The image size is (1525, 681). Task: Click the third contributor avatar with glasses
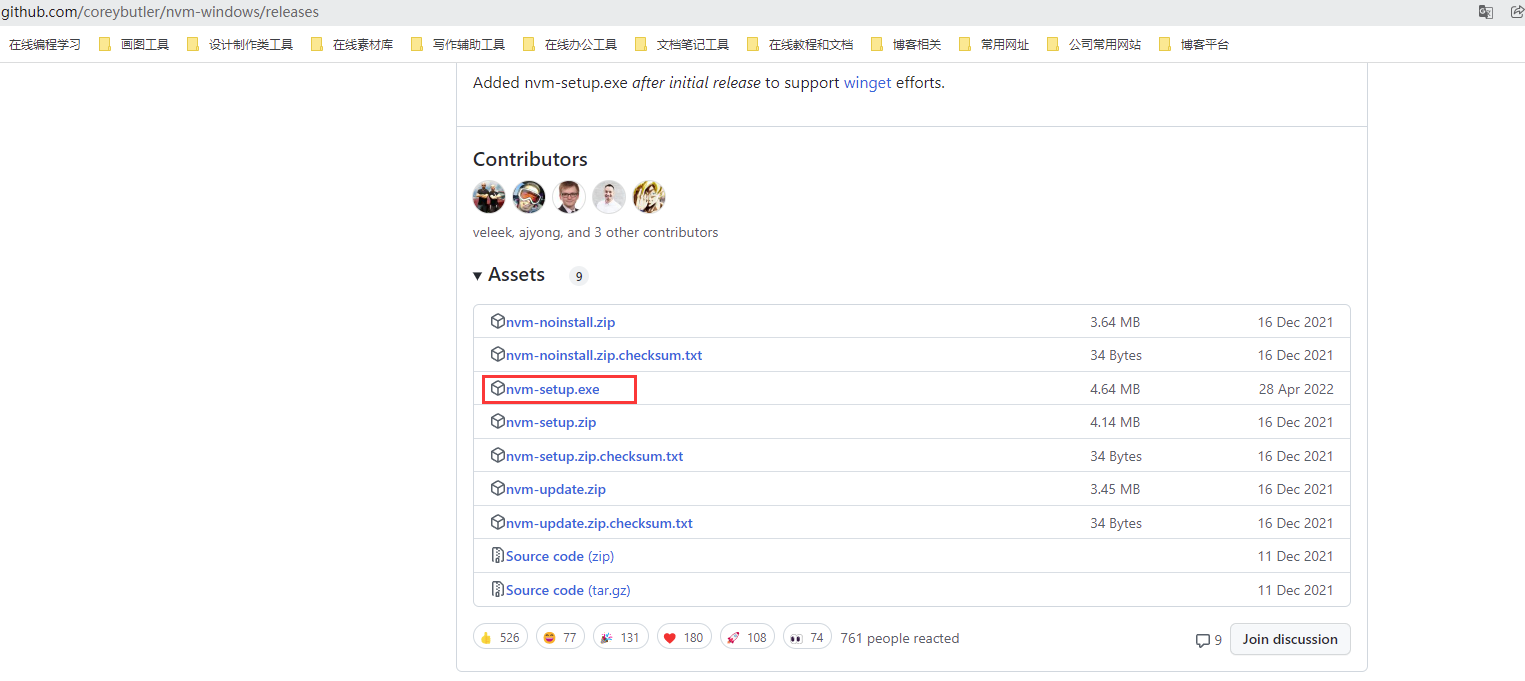click(569, 197)
